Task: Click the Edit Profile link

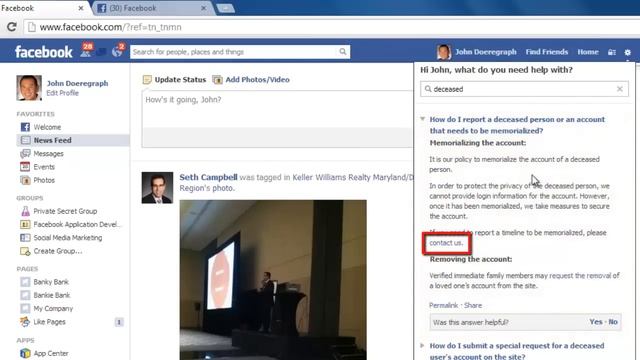Action: (x=62, y=93)
